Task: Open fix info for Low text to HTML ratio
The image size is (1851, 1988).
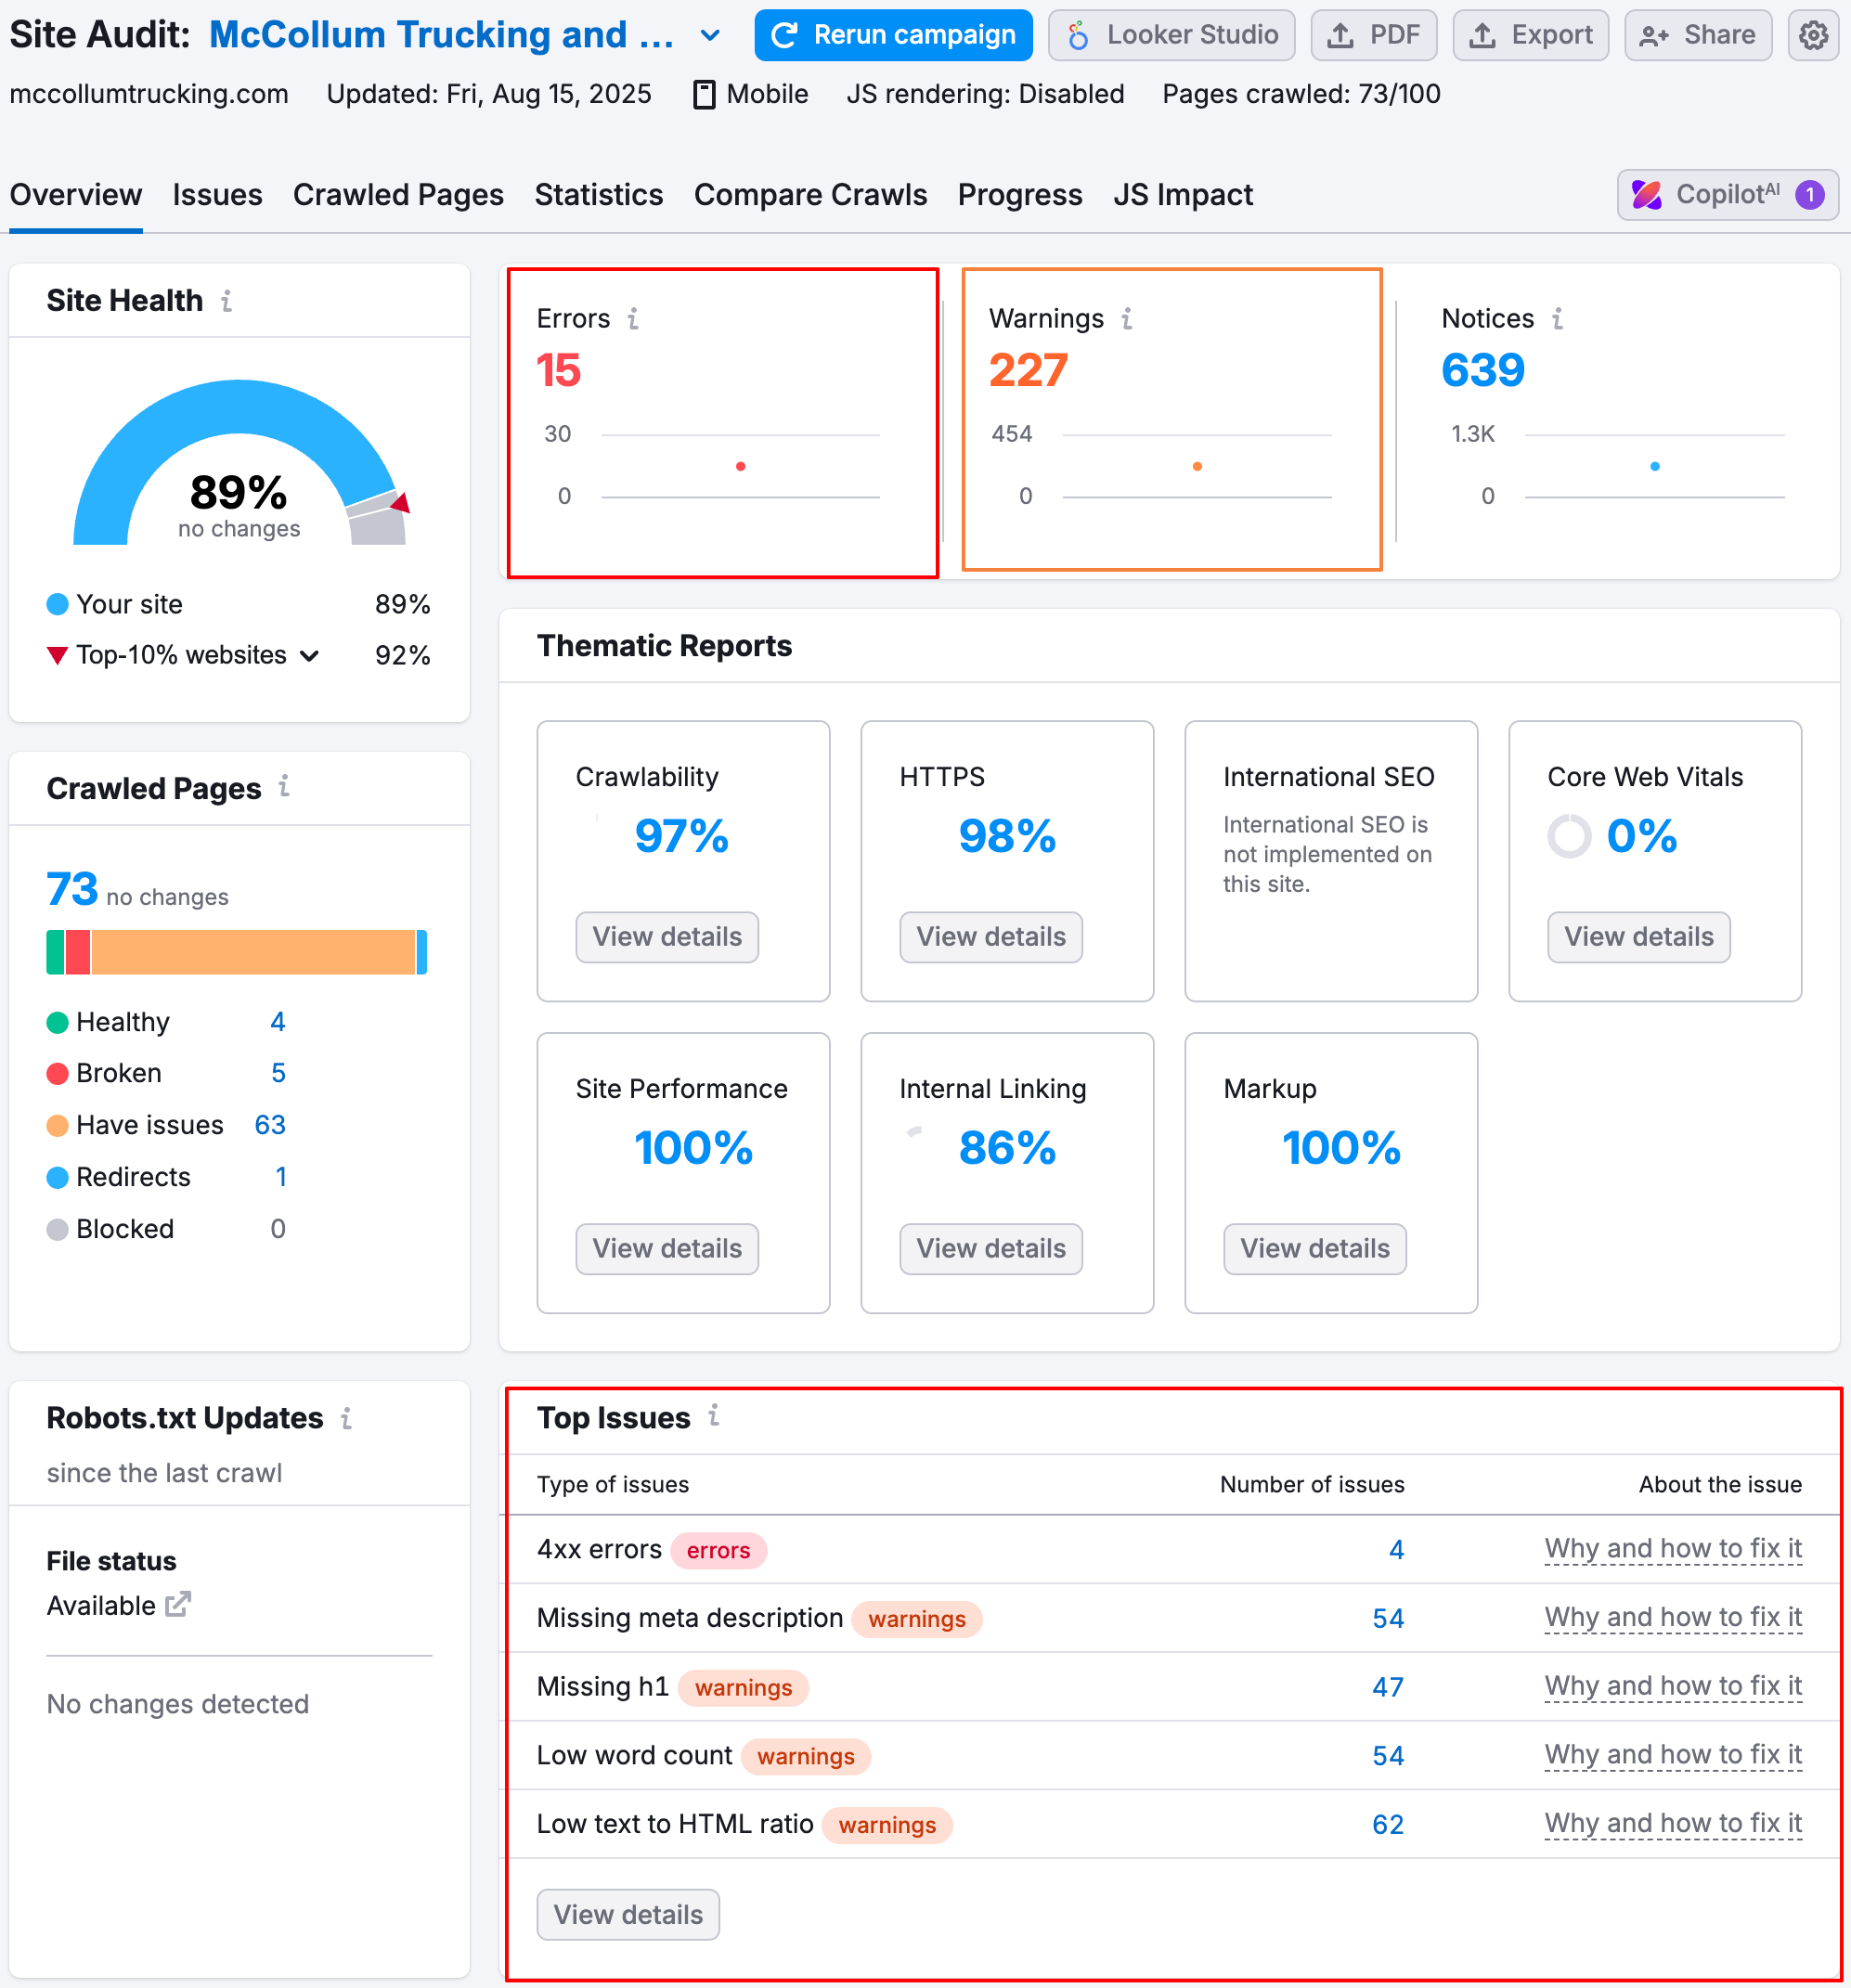Action: pyautogui.click(x=1673, y=1825)
